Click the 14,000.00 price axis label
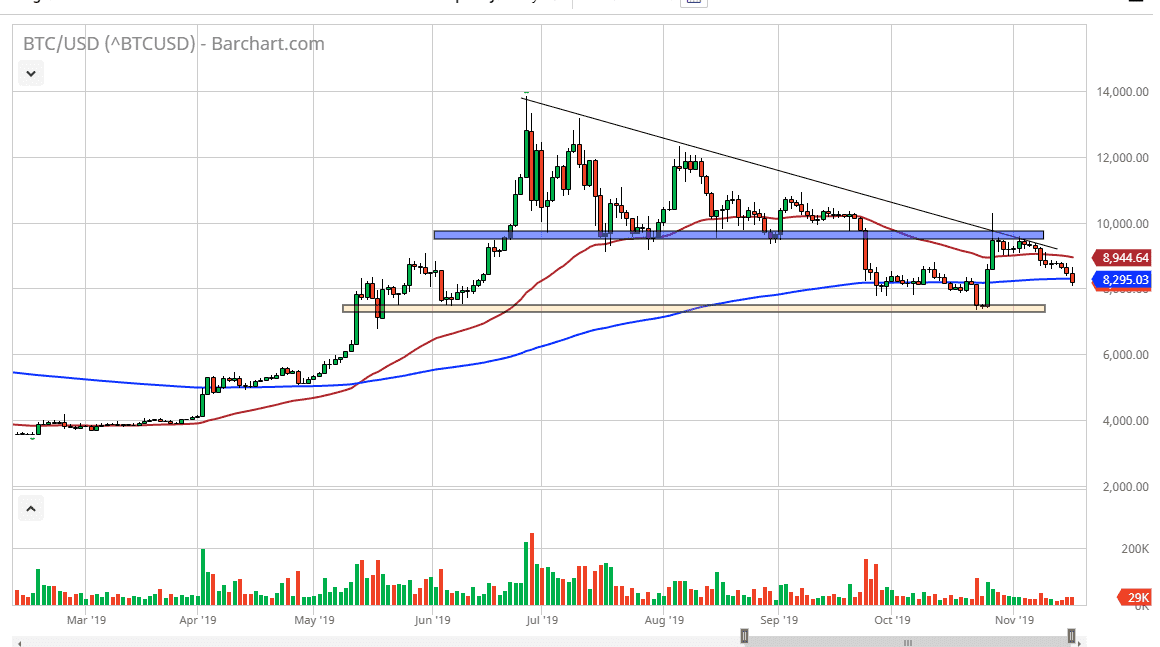1160x647 pixels. (1122, 92)
